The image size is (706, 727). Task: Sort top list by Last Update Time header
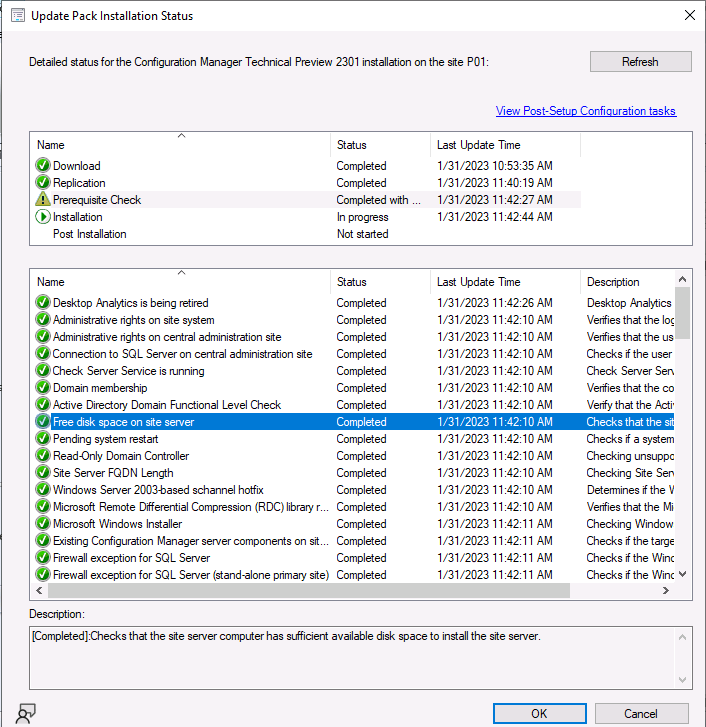point(505,145)
